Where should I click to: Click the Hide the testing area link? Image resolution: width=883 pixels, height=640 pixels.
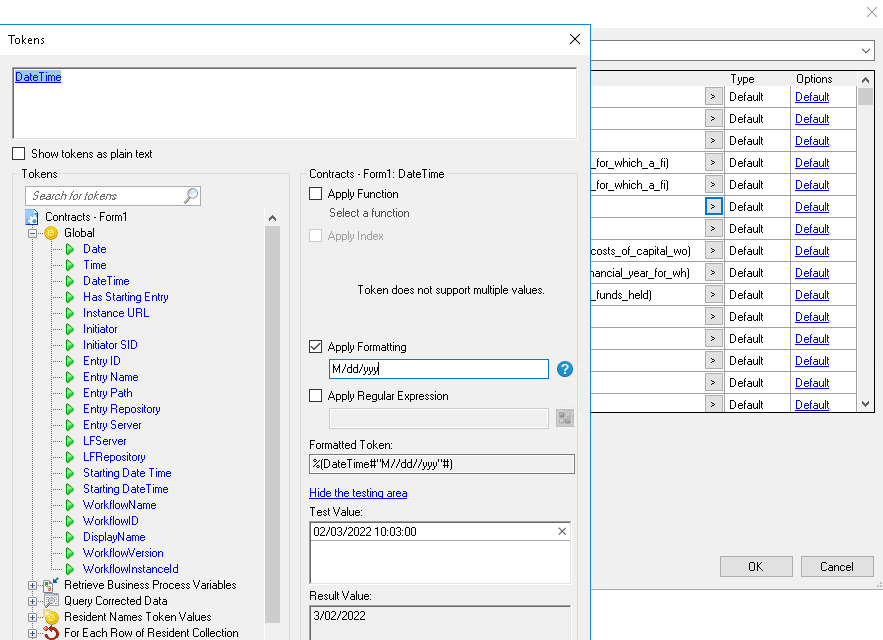click(357, 493)
